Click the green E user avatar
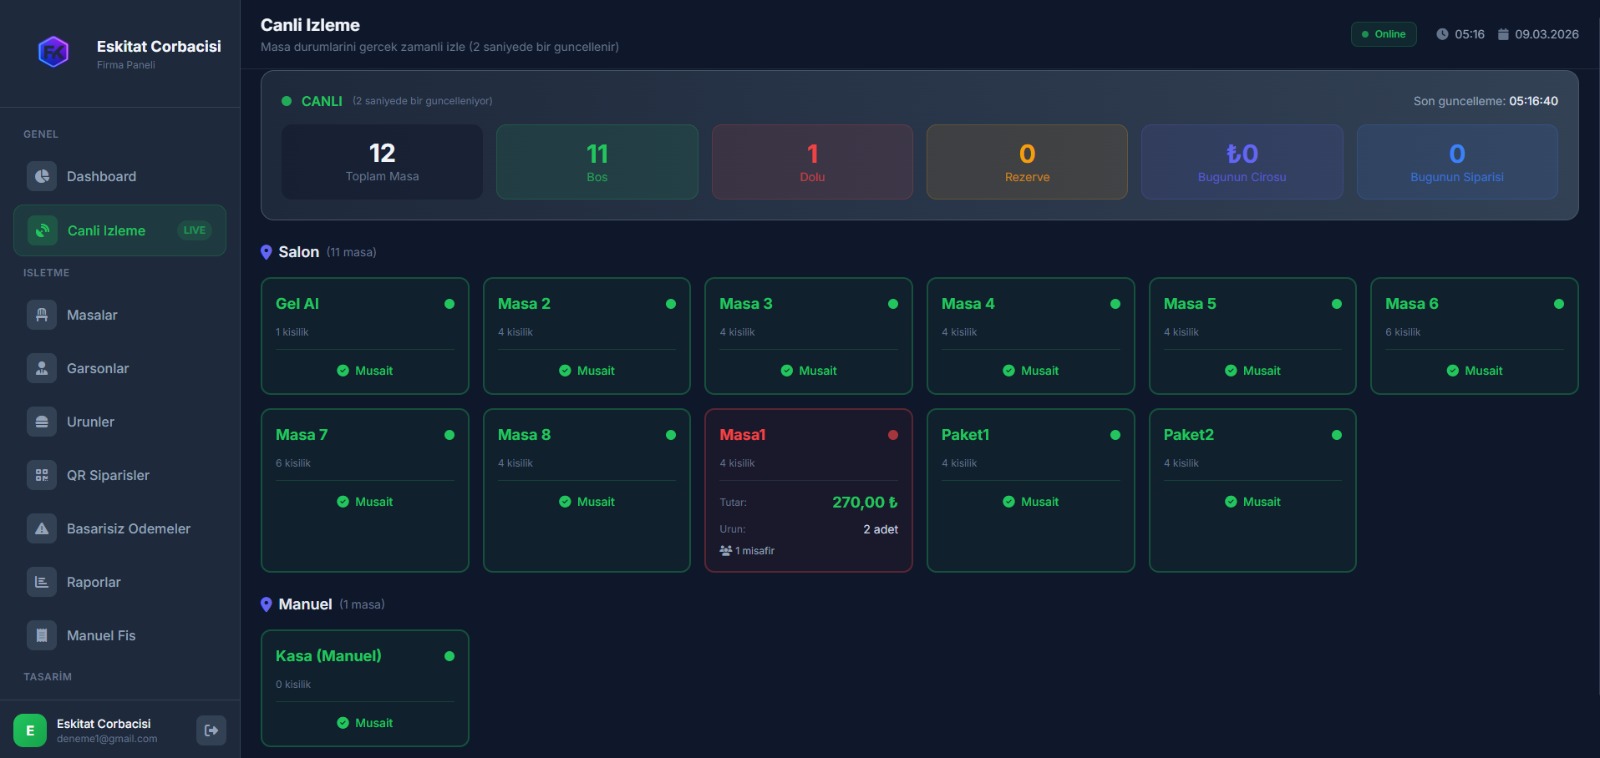 [30, 730]
